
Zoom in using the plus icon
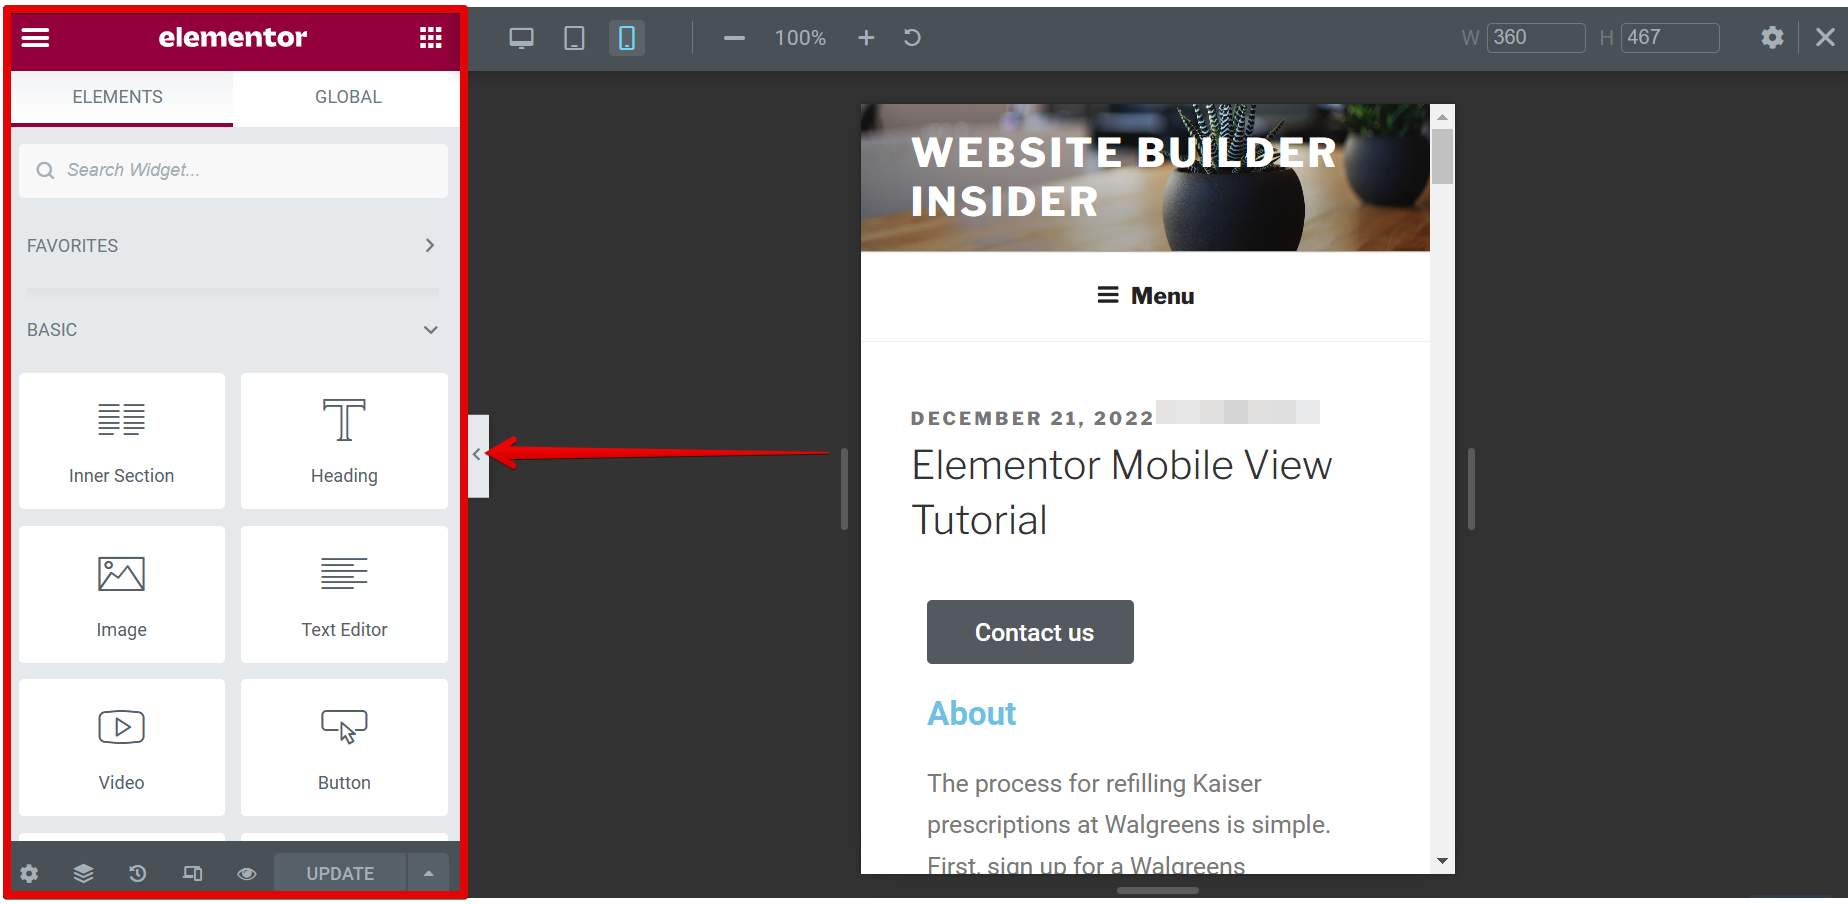tap(866, 38)
